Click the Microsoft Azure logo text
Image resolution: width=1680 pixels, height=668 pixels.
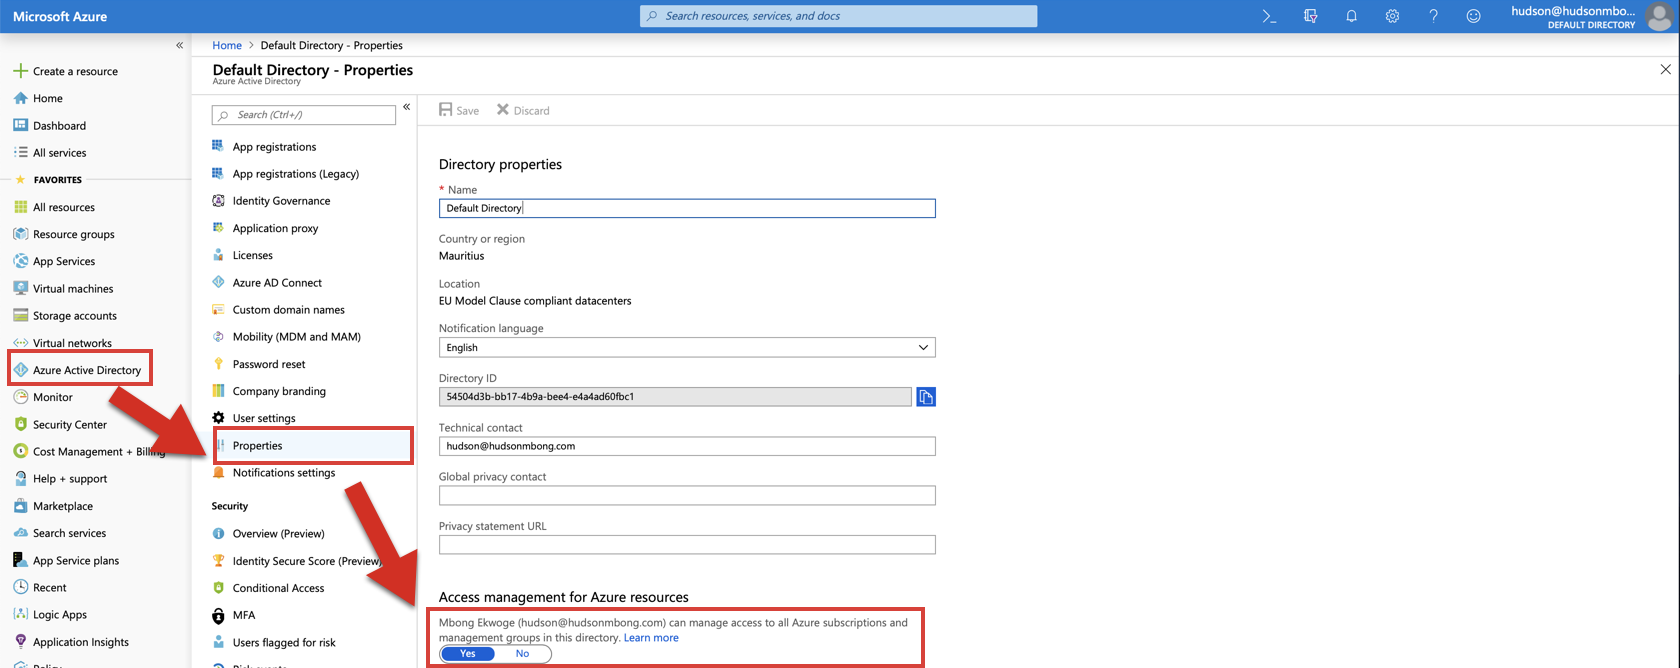coord(60,16)
